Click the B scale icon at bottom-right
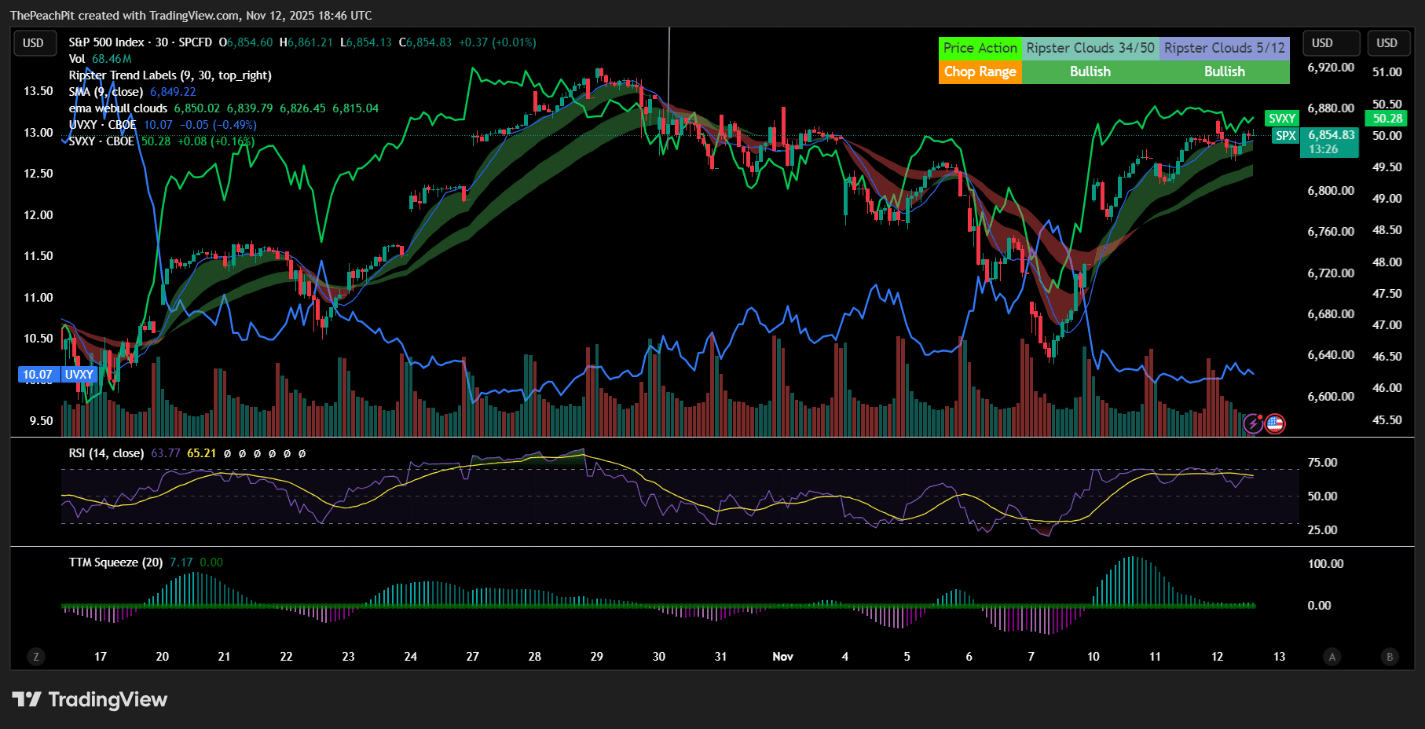The image size is (1425, 729). [x=1388, y=657]
